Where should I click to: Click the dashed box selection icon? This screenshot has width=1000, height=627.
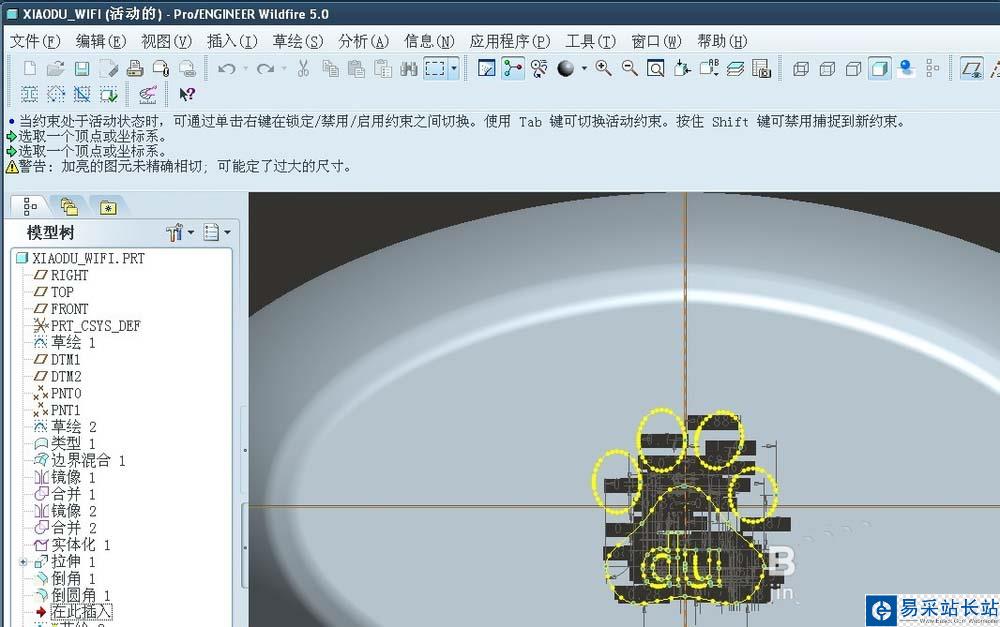tap(435, 68)
